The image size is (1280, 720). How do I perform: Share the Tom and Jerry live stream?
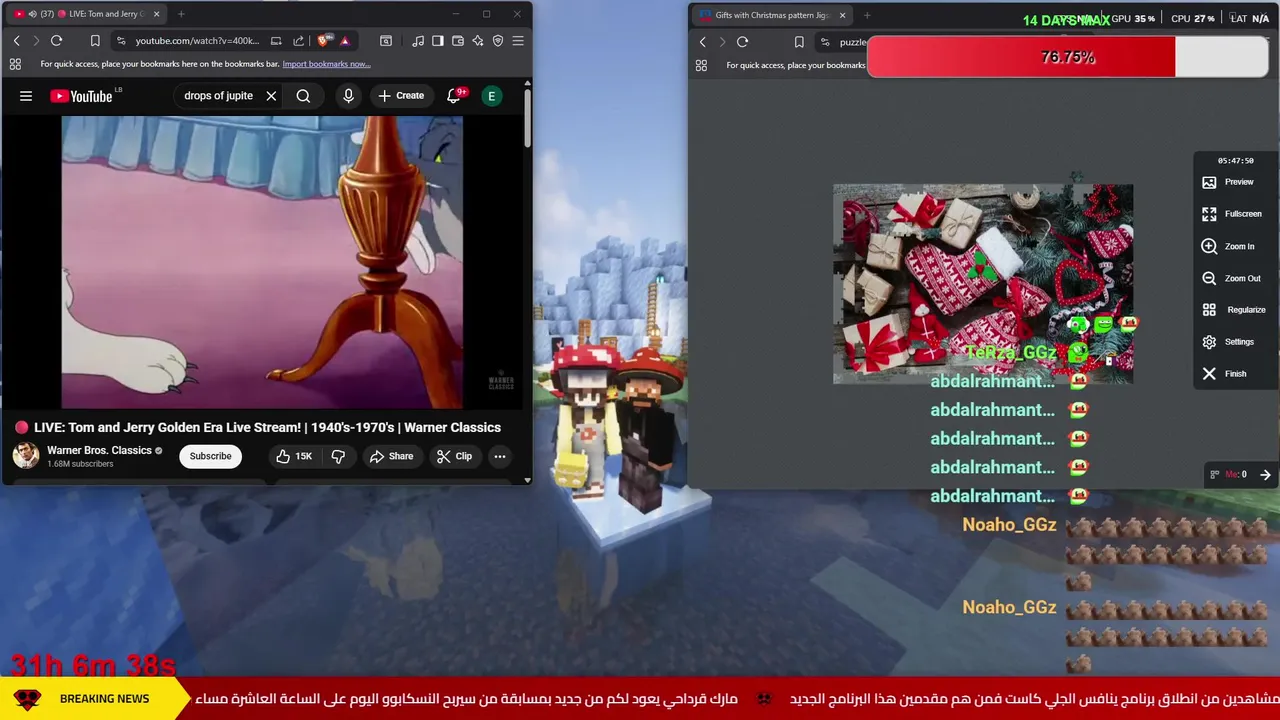click(391, 456)
